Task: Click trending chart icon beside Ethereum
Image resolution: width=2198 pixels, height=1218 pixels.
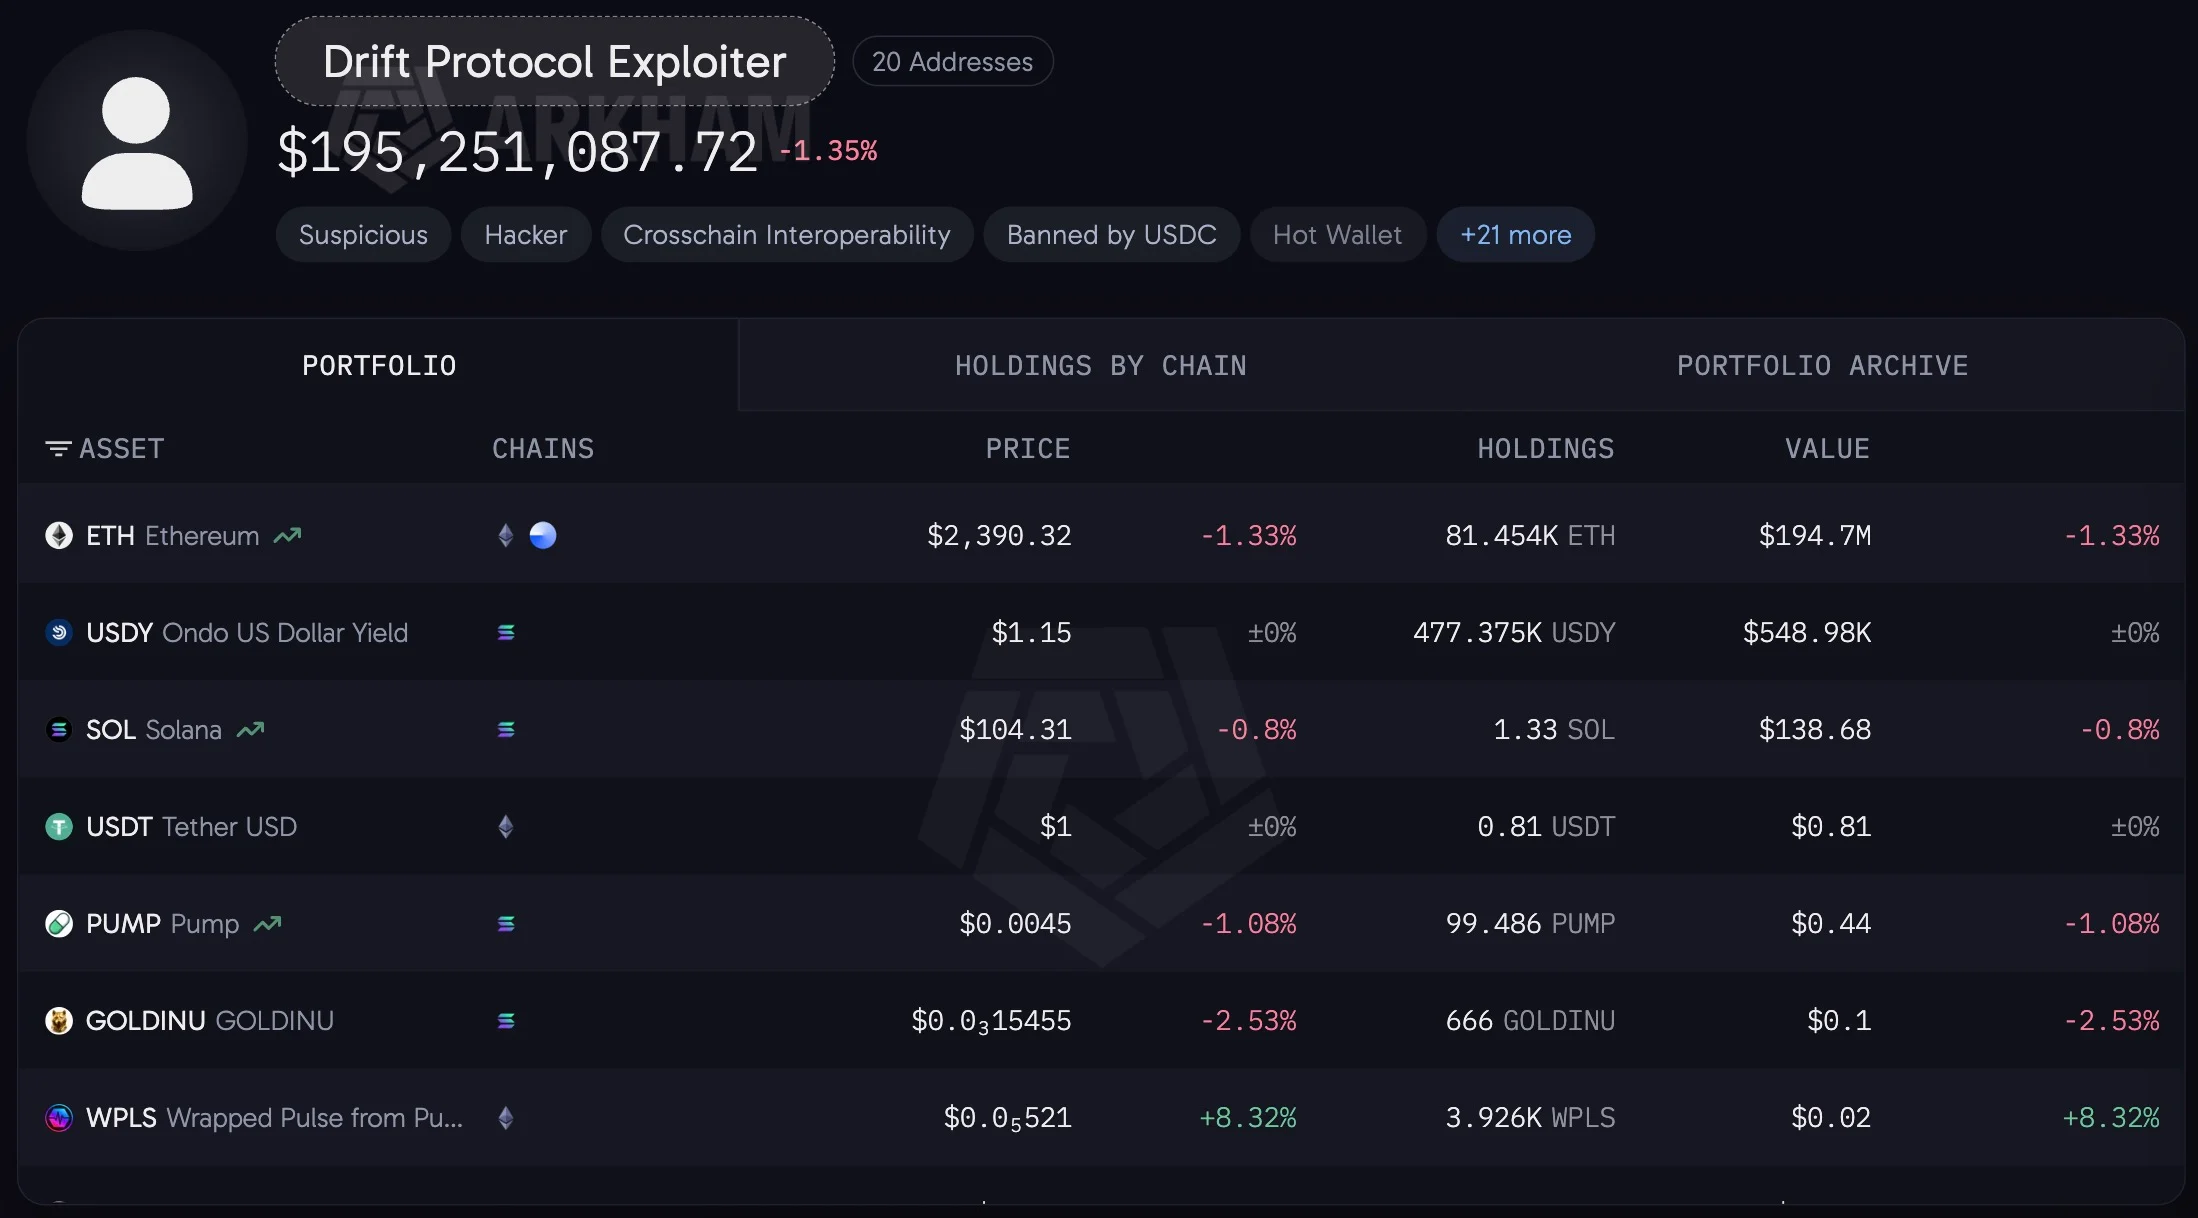Action: click(288, 536)
